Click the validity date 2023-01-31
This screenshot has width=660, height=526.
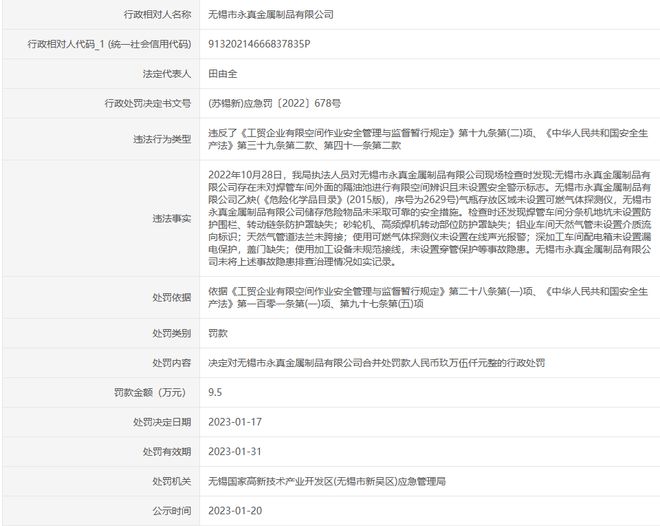(233, 450)
